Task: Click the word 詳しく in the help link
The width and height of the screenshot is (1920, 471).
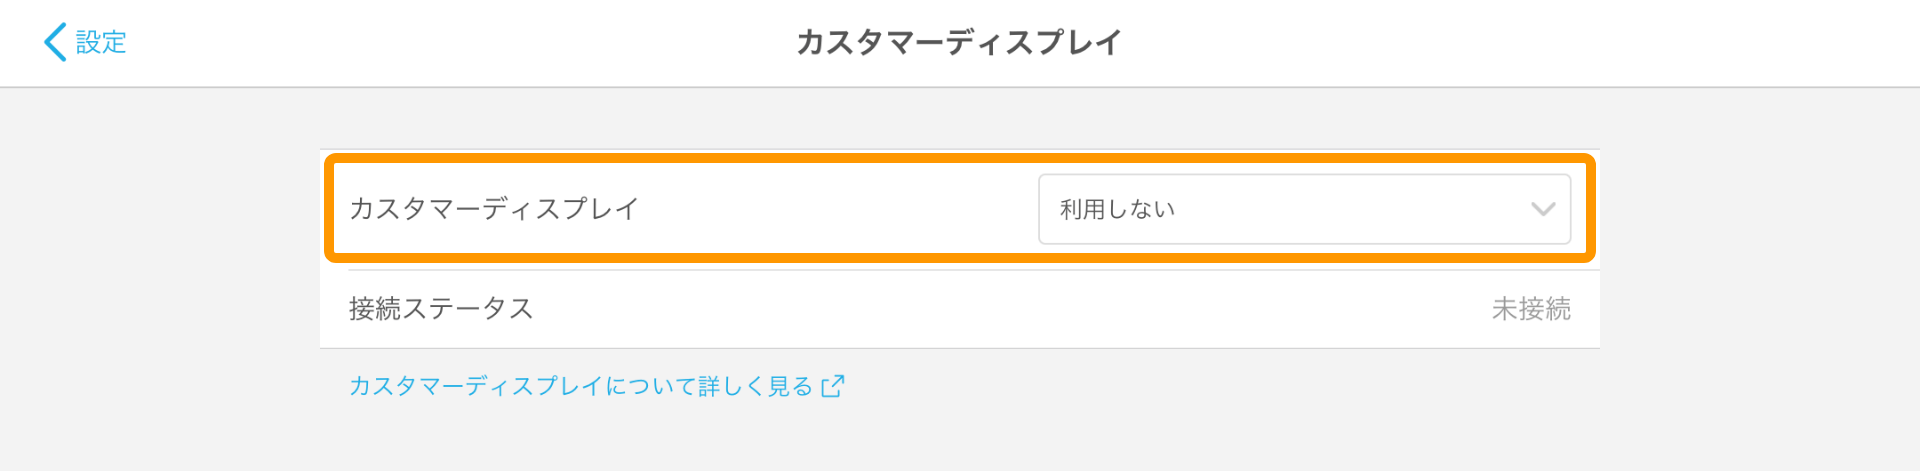Action: tap(733, 386)
